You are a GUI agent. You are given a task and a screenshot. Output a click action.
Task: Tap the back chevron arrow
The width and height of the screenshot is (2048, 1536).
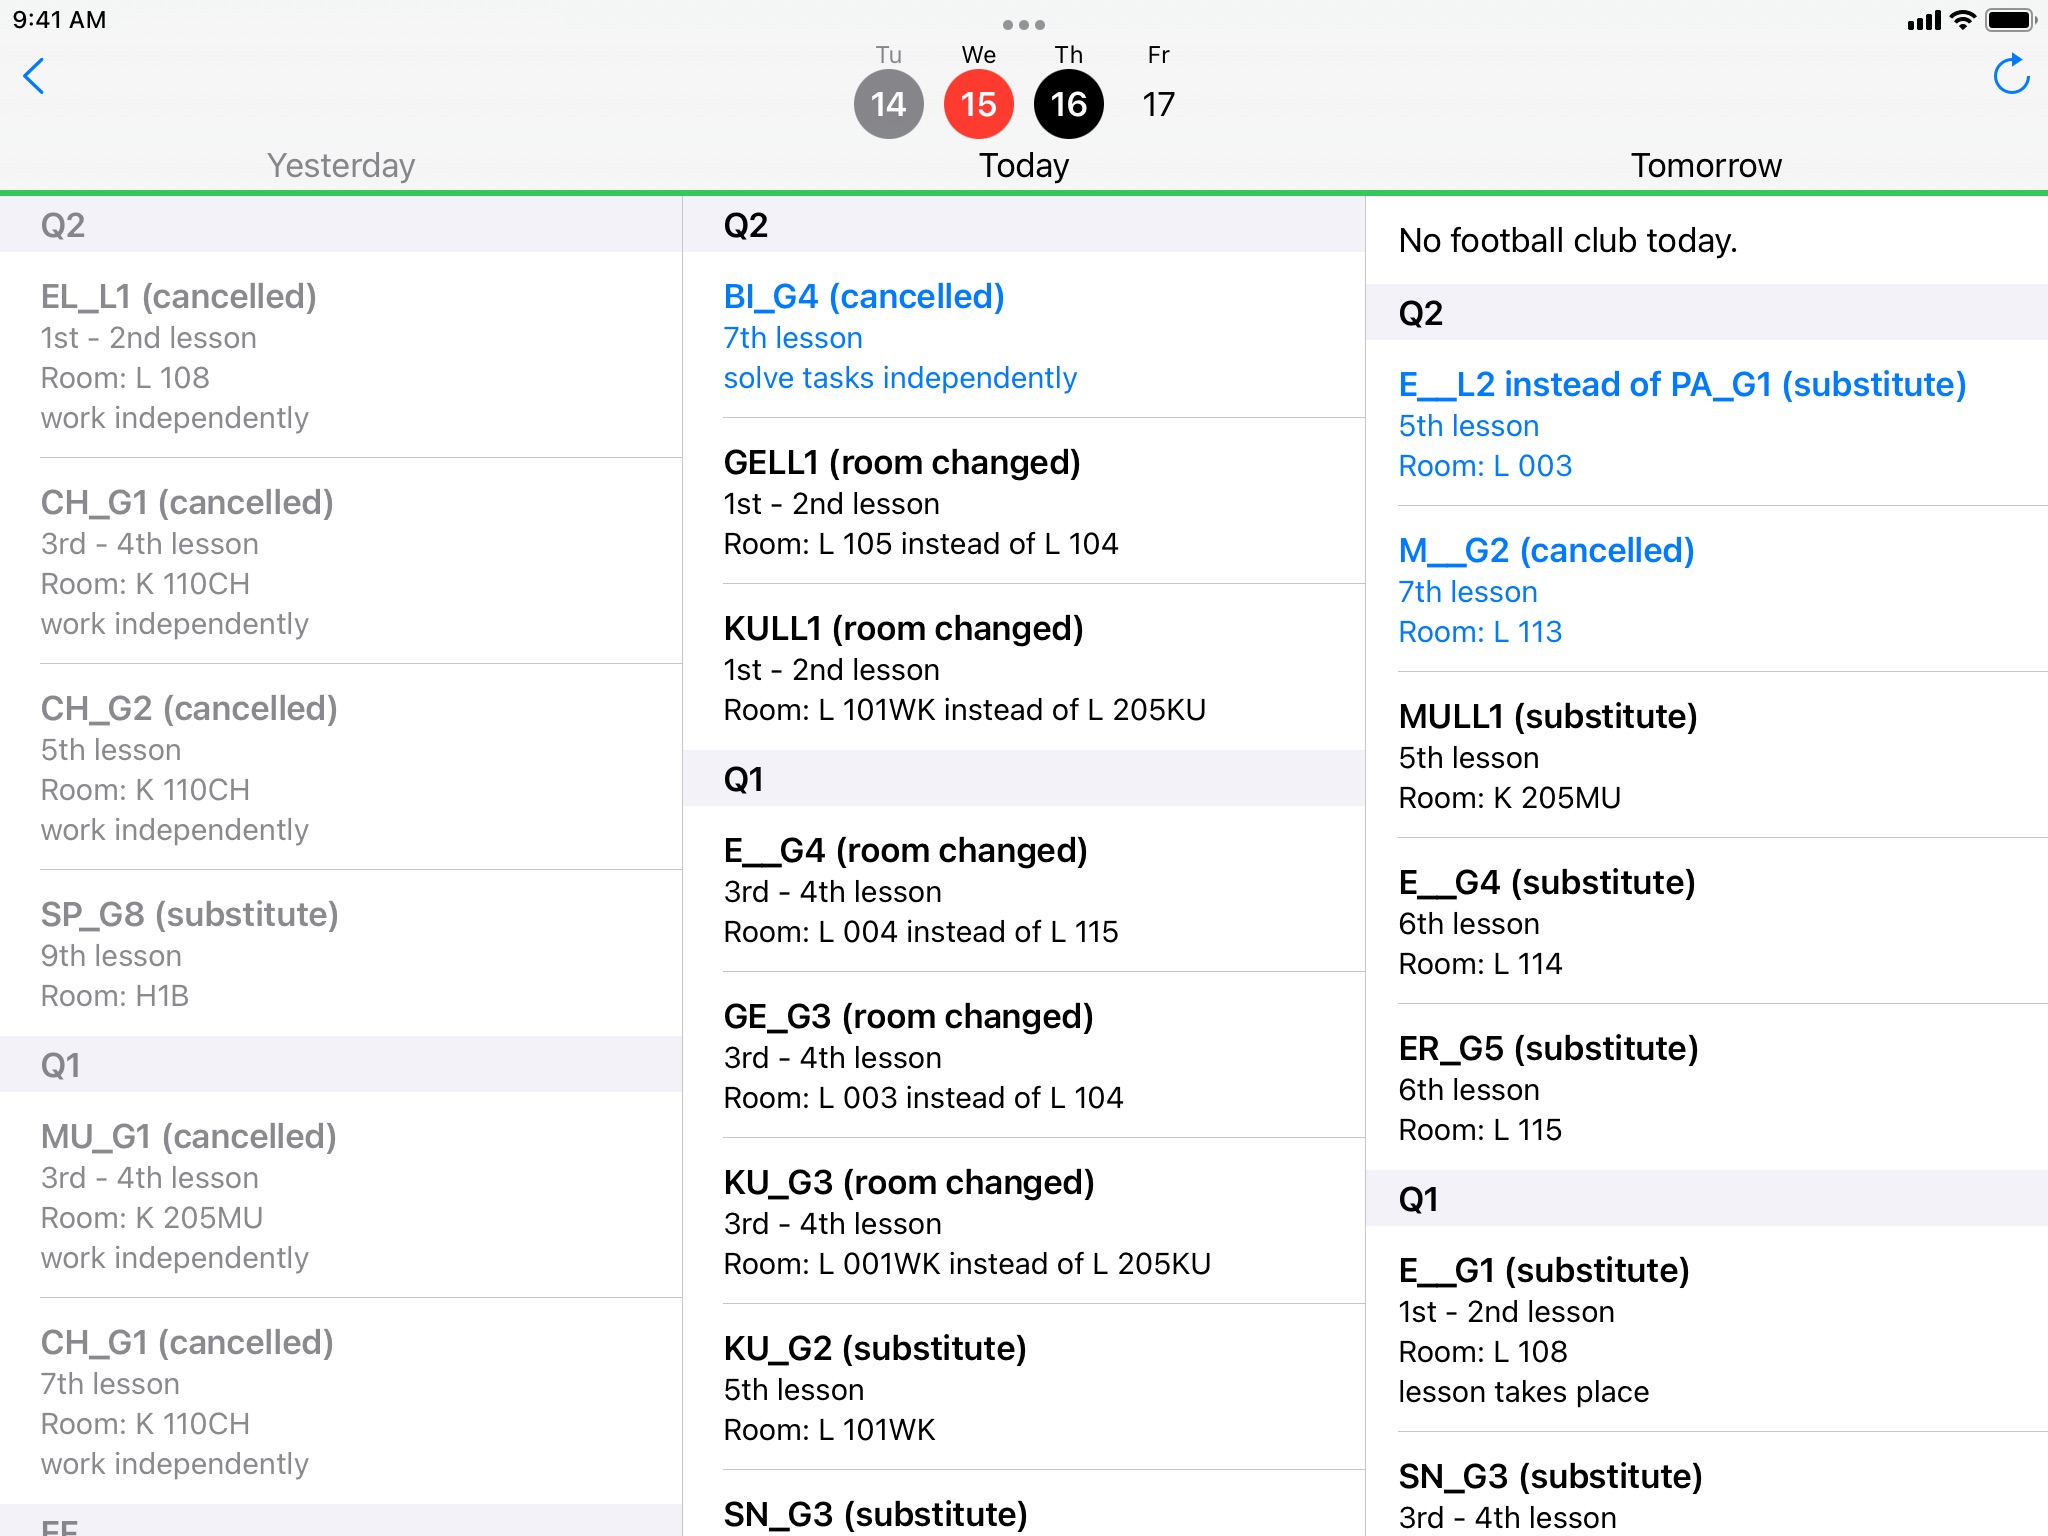click(x=34, y=76)
